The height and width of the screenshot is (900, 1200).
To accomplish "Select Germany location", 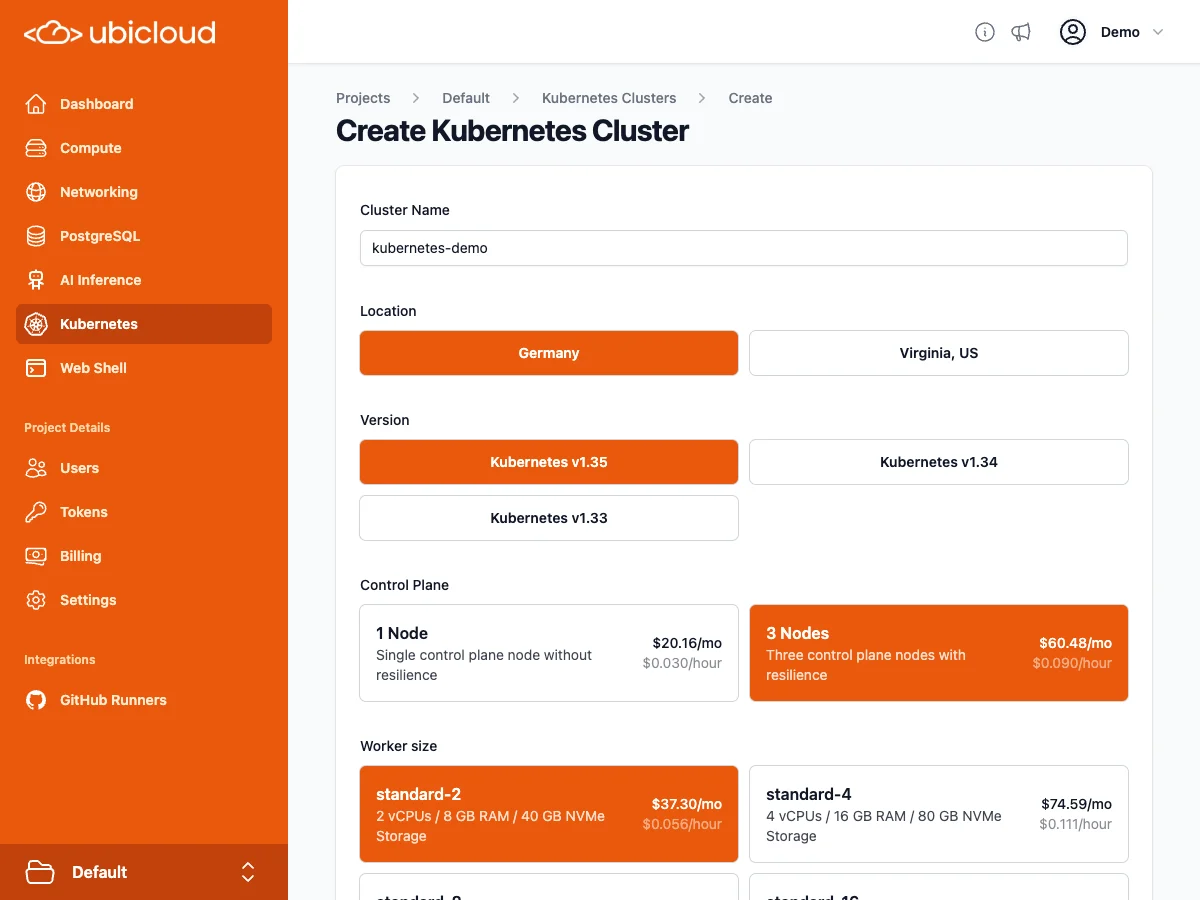I will (x=549, y=353).
